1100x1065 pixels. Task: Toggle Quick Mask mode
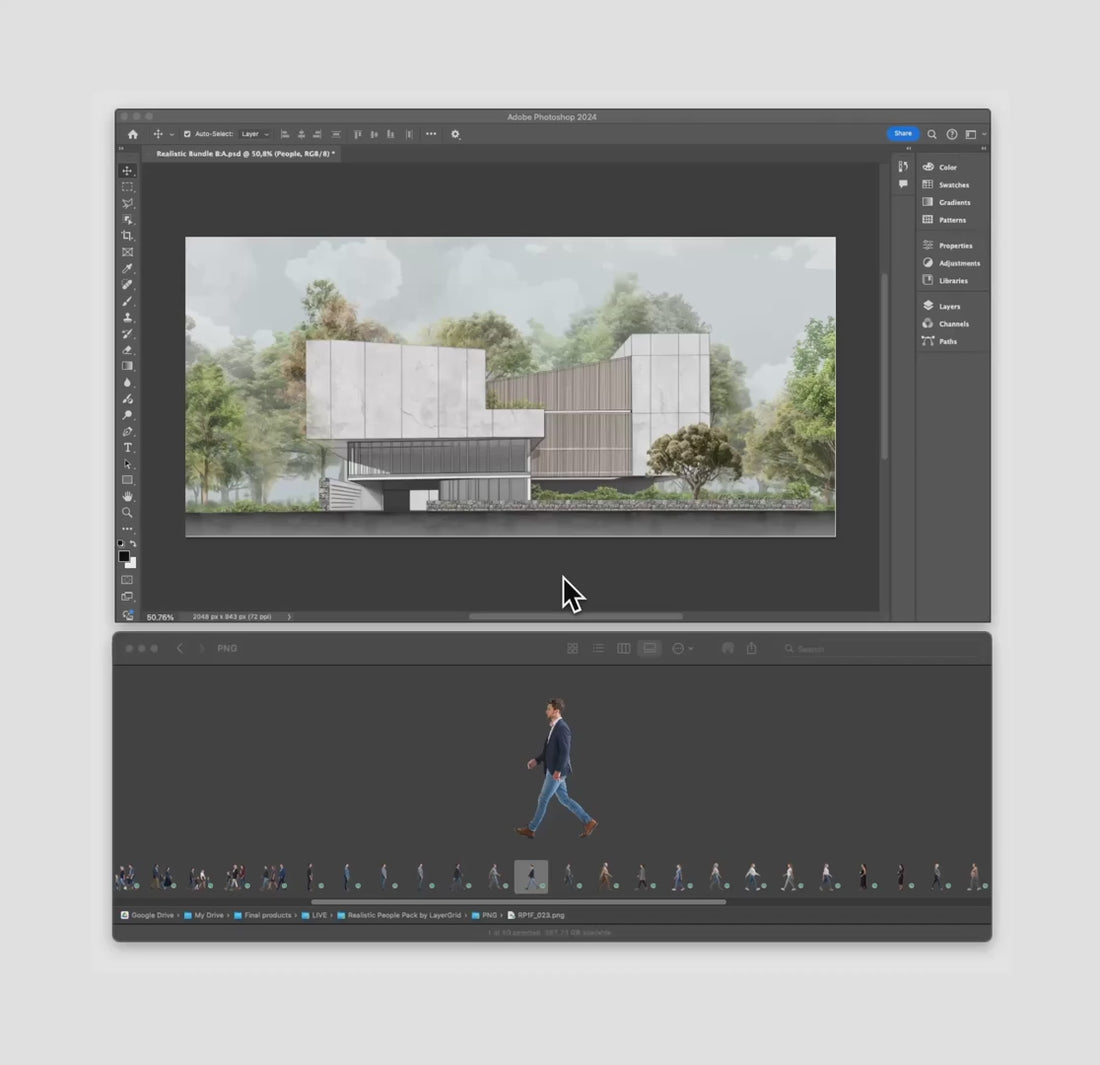(x=127, y=580)
